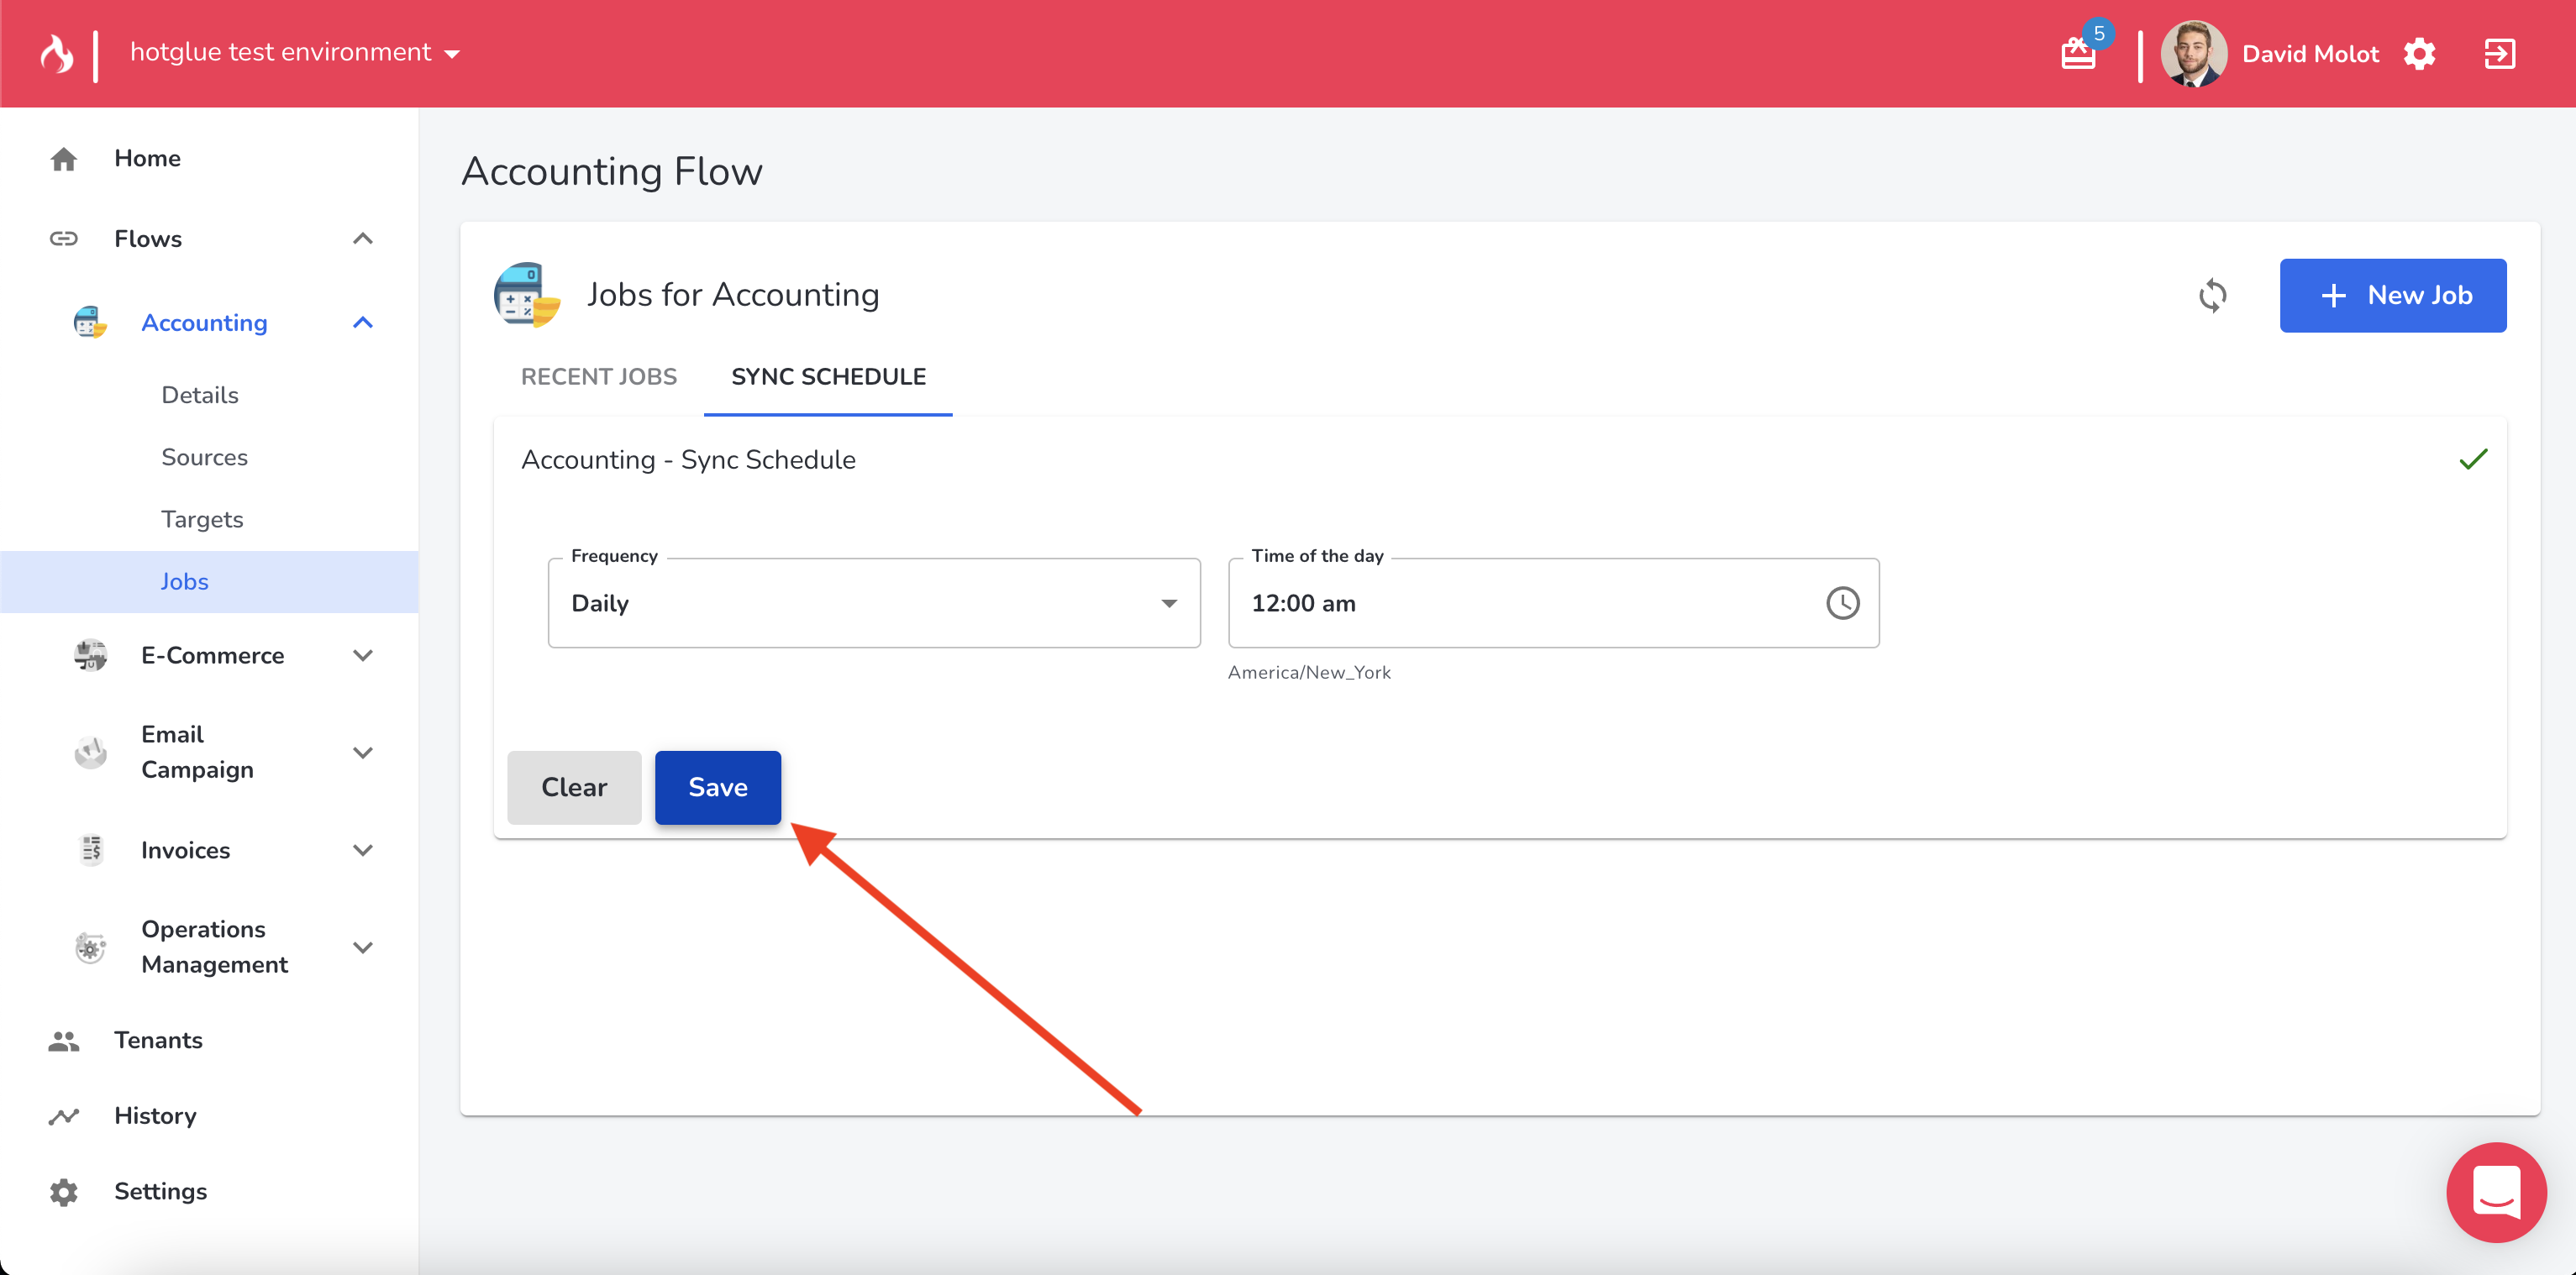Open the Tenants page
The width and height of the screenshot is (2576, 1275).
click(158, 1041)
